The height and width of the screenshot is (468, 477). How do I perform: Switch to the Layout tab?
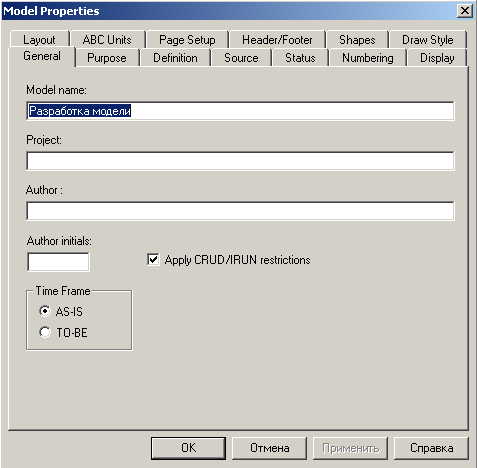(x=39, y=40)
